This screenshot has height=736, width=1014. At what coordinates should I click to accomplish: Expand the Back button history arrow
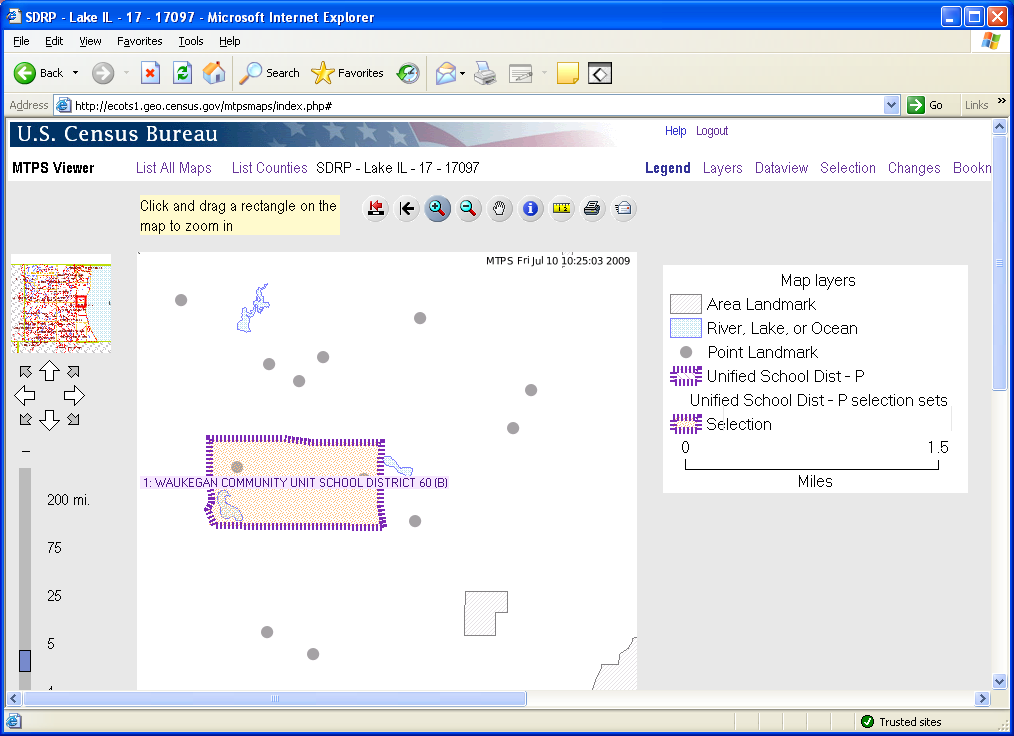pos(73,73)
